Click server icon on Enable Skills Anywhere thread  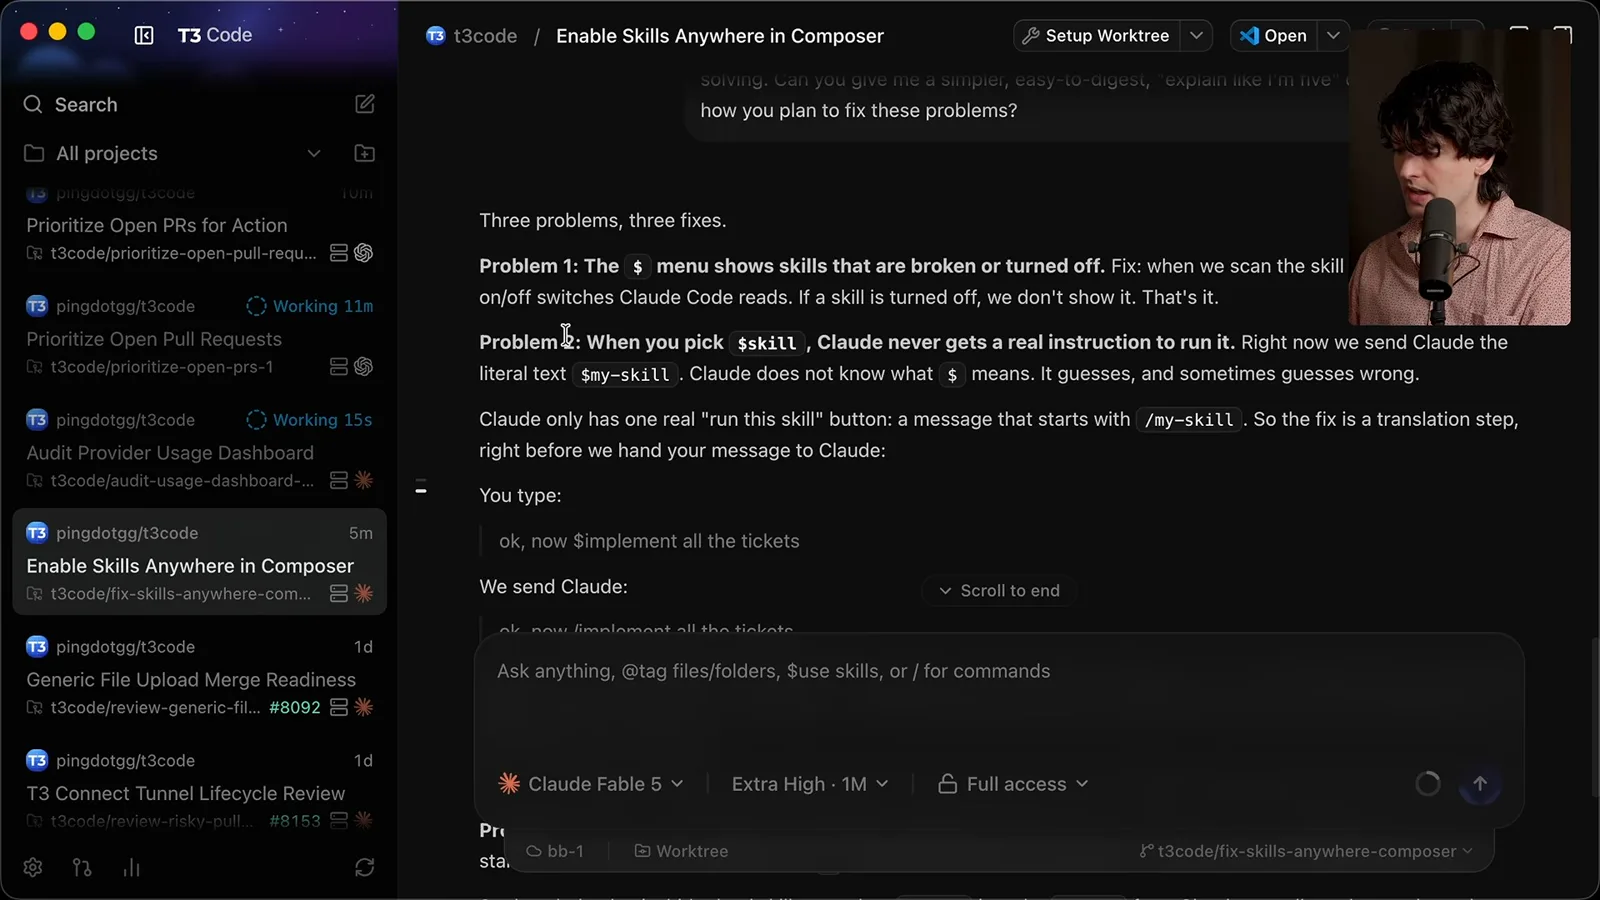coord(339,594)
